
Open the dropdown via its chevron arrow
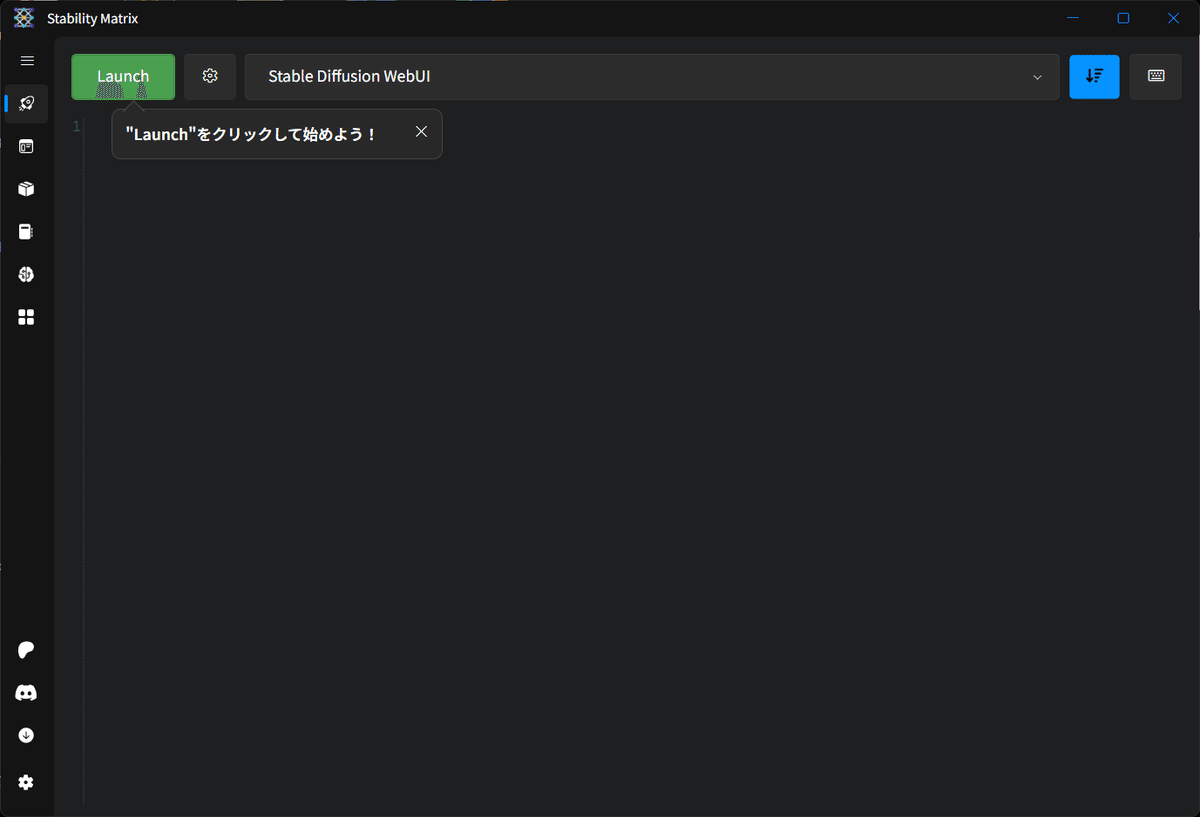click(x=1037, y=77)
